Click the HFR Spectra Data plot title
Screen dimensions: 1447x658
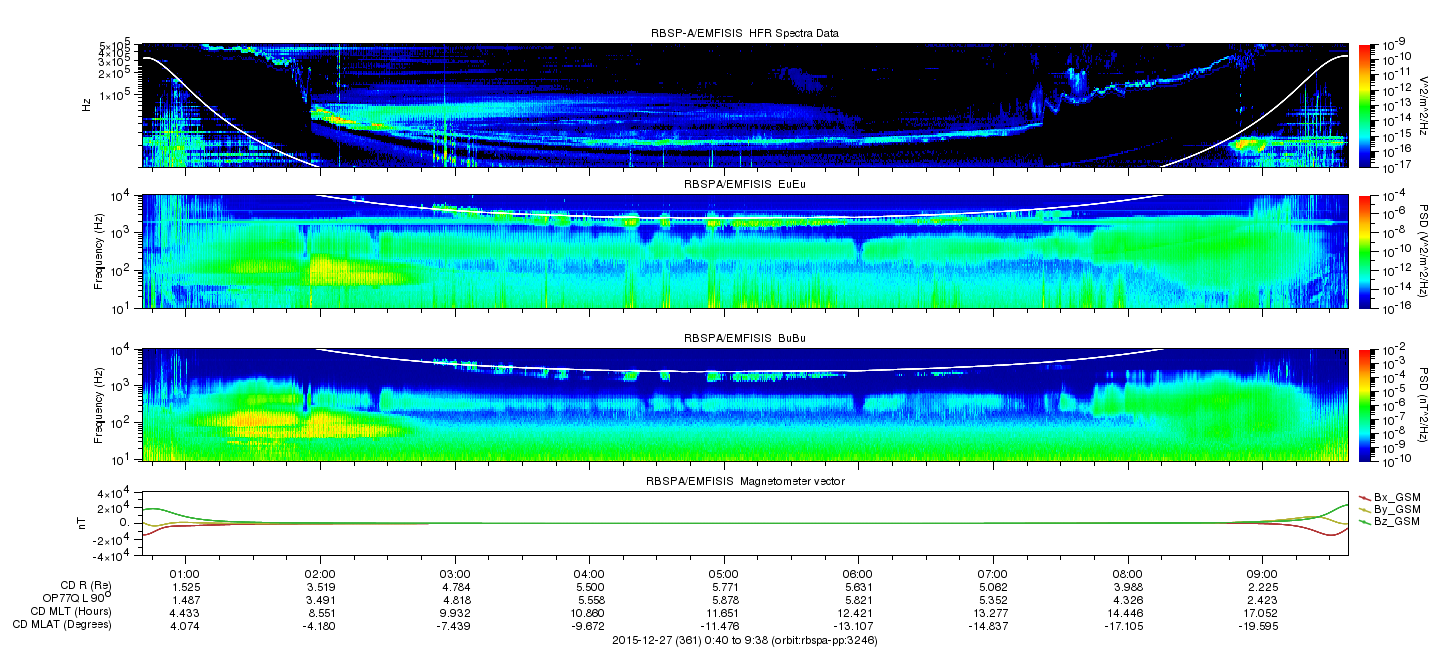(x=745, y=33)
